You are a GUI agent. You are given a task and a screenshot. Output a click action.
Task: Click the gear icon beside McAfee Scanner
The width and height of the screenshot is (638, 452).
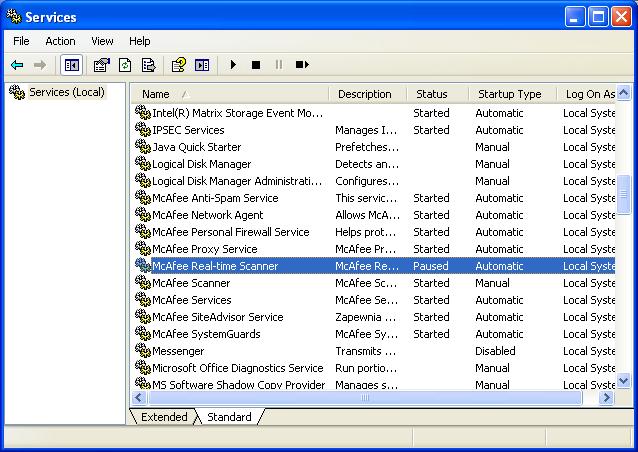(143, 283)
